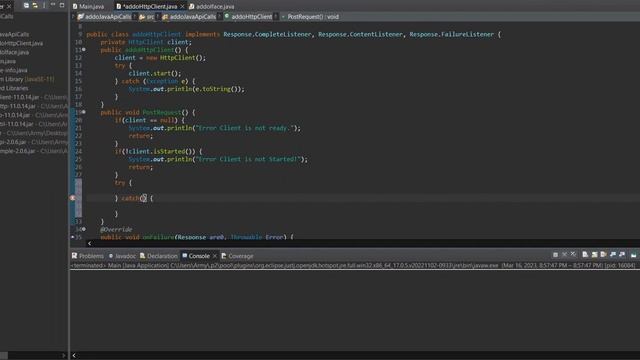Collapse the onFailure fold at line 34
This screenshot has height=360, width=640.
(84, 229)
